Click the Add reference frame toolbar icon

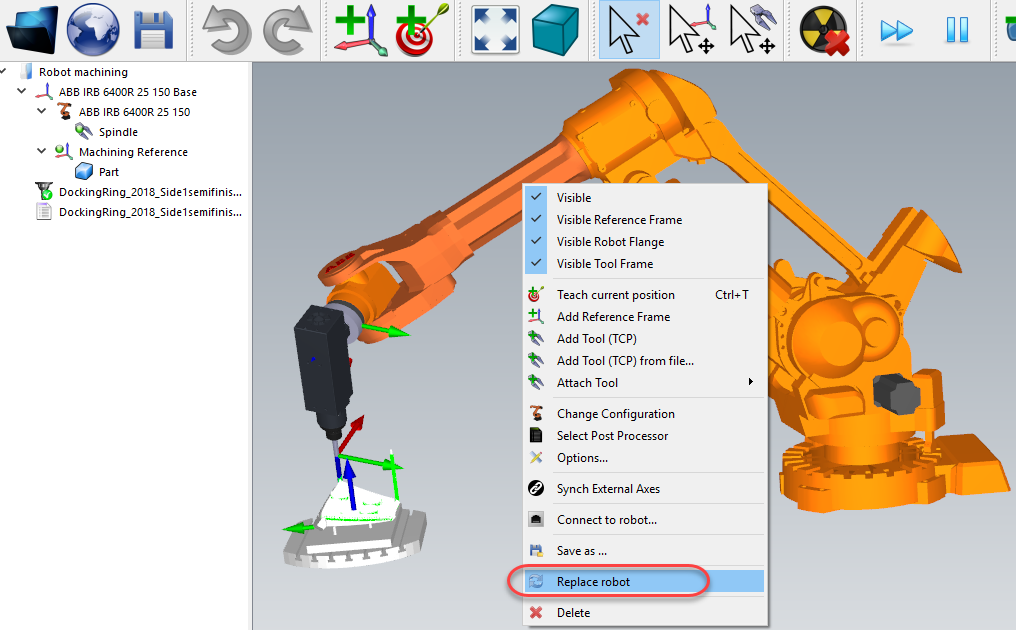click(358, 29)
